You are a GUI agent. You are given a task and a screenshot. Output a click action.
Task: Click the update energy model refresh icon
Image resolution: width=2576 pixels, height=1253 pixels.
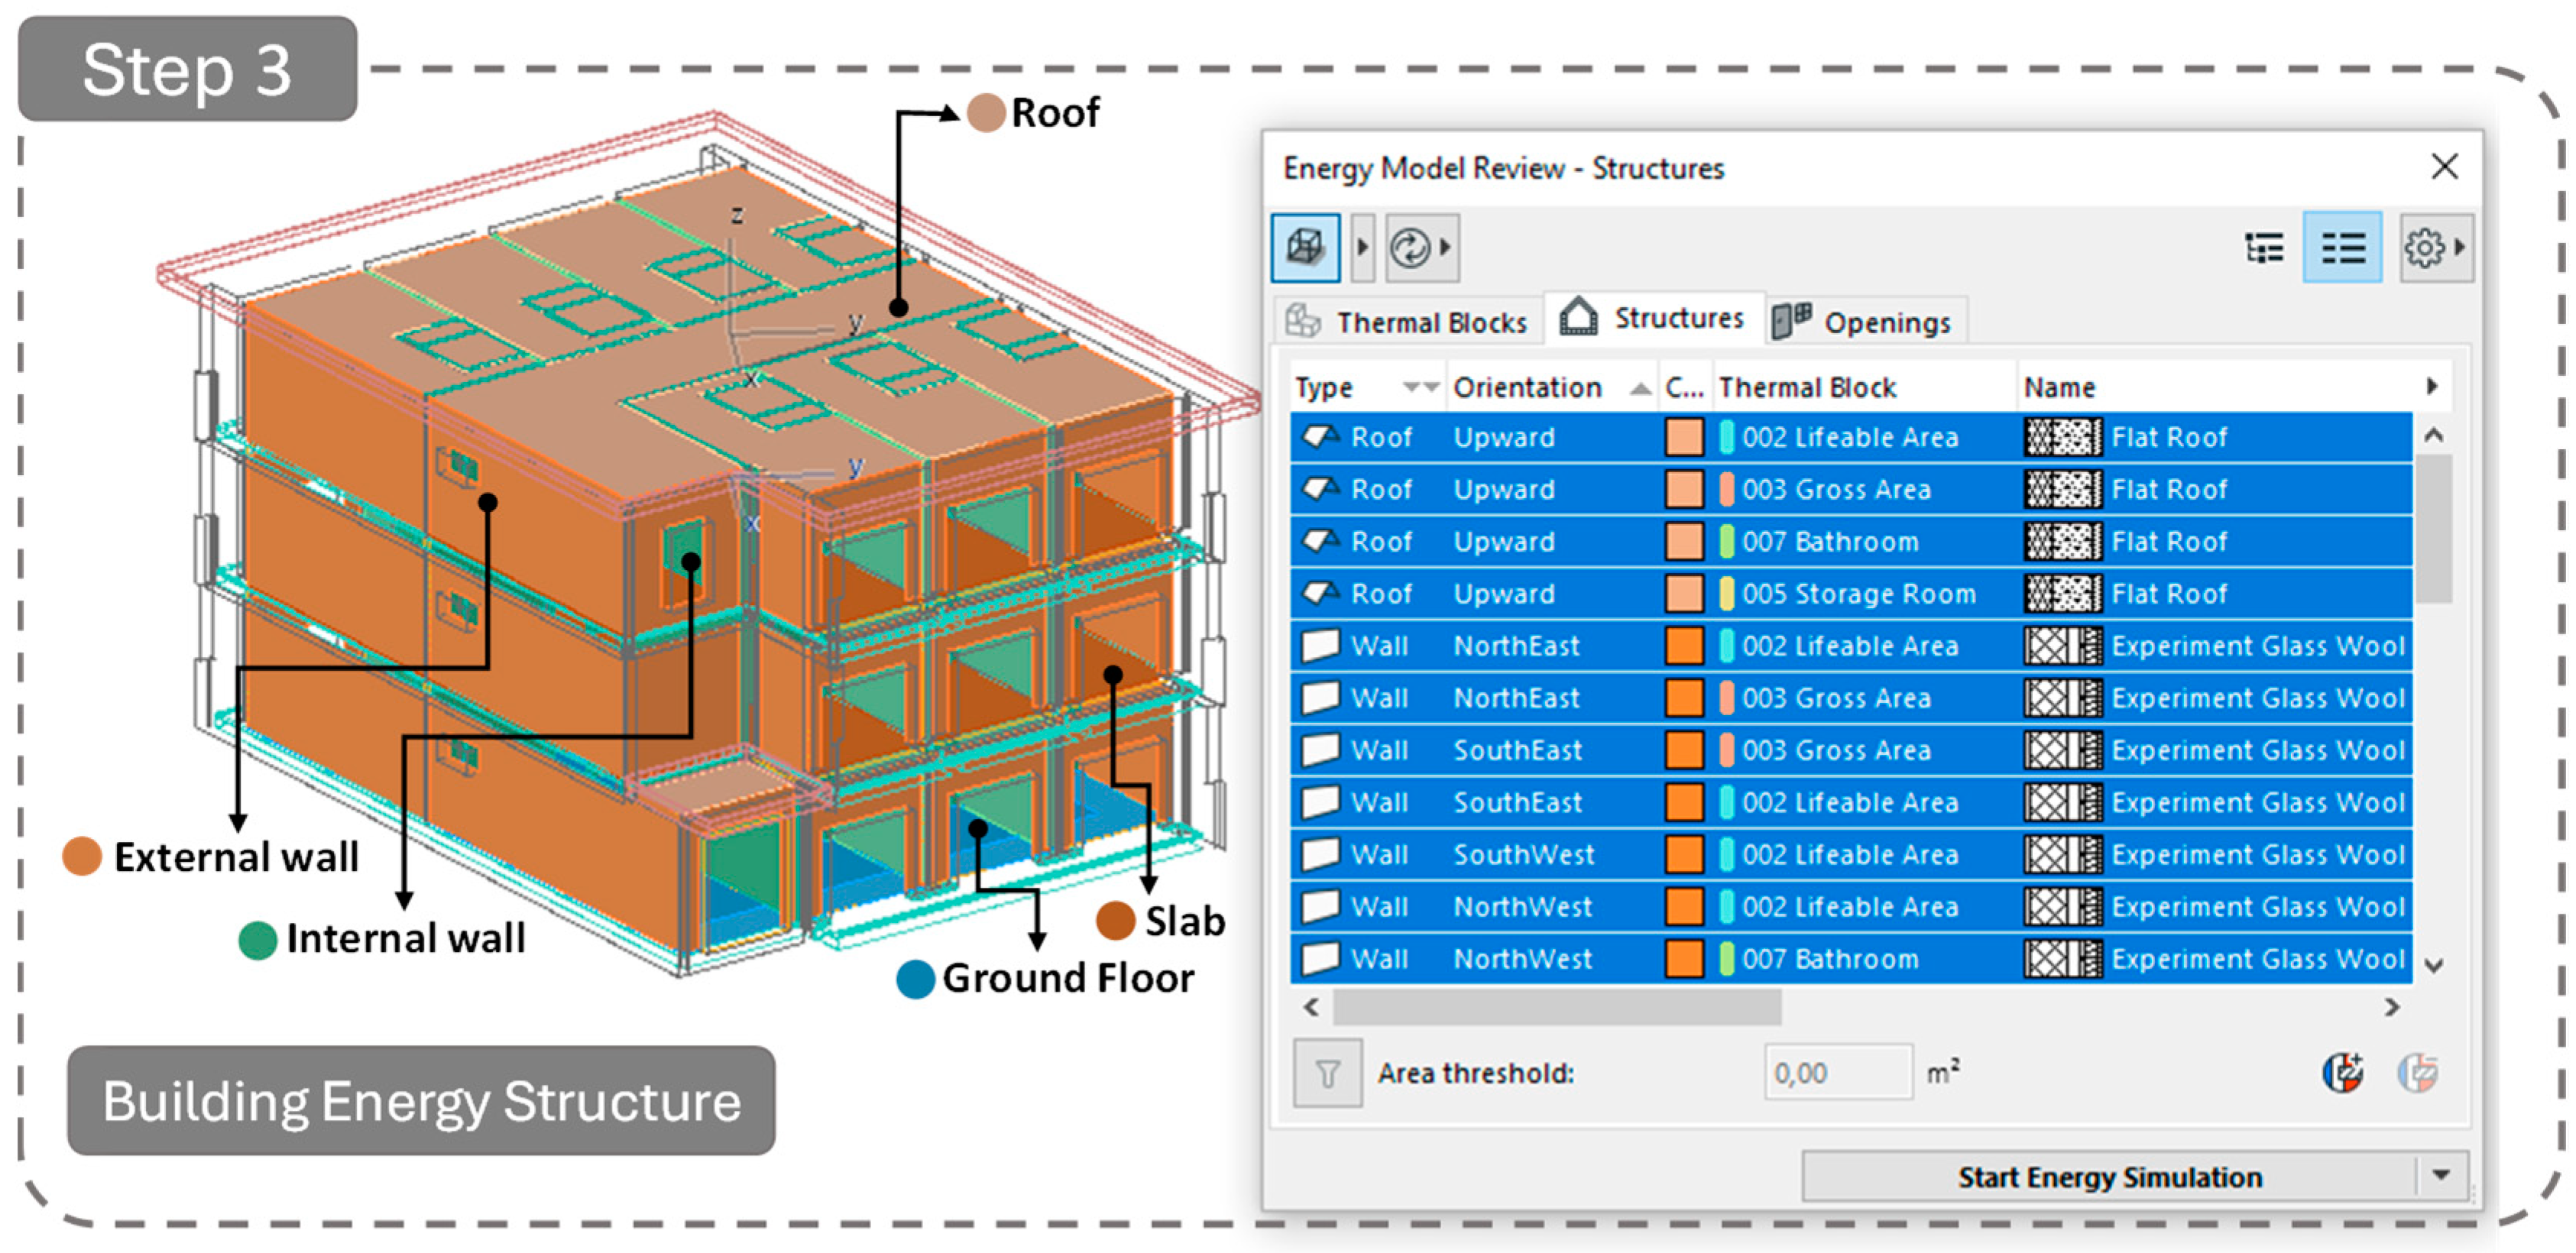coord(1410,247)
